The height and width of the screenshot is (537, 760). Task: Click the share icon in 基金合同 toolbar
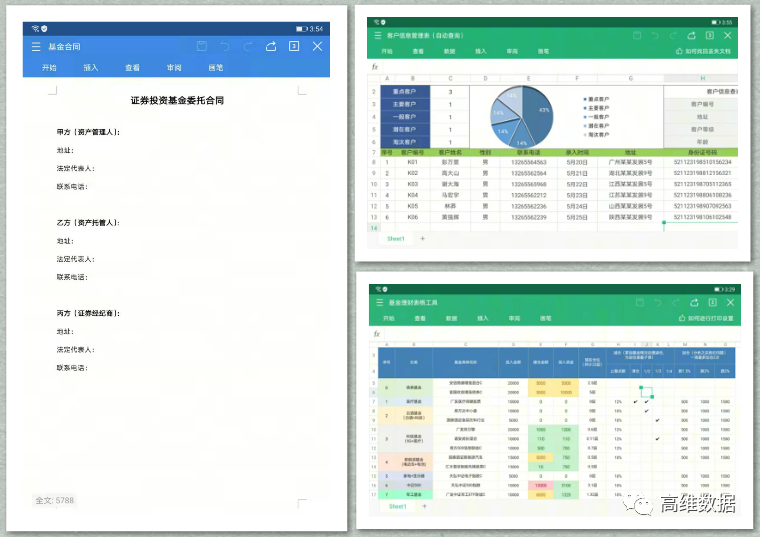tap(271, 47)
